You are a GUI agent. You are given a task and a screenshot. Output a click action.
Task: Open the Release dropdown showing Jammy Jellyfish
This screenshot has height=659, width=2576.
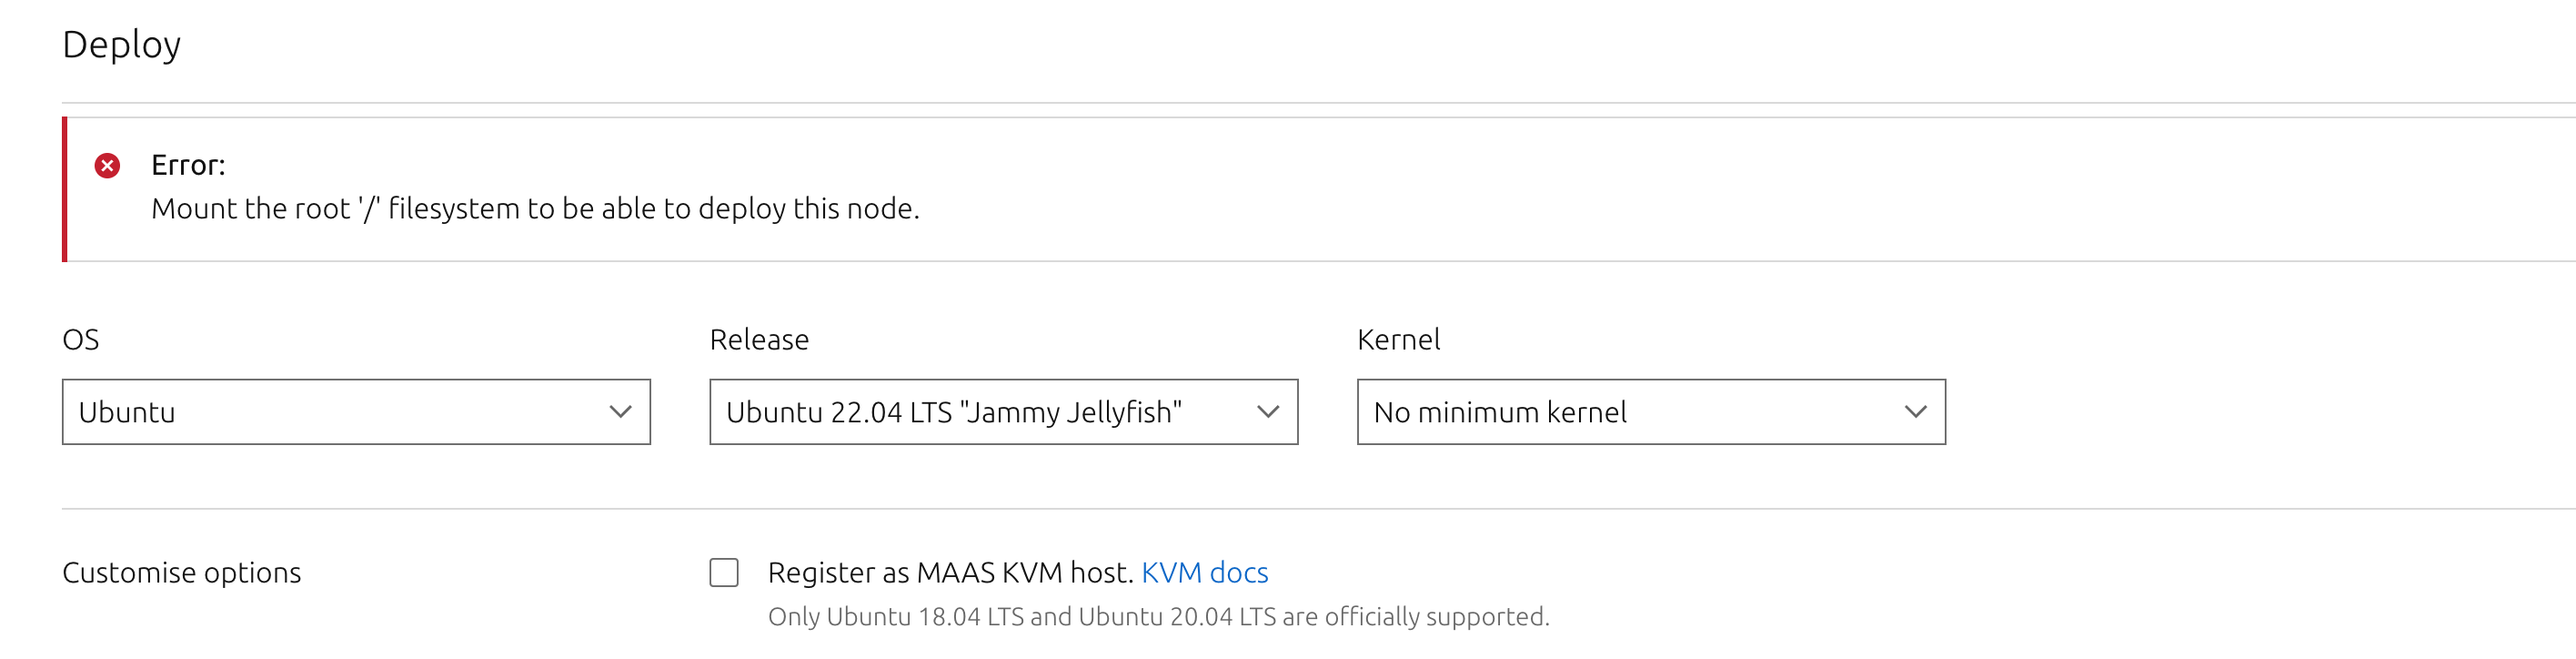tap(1002, 412)
